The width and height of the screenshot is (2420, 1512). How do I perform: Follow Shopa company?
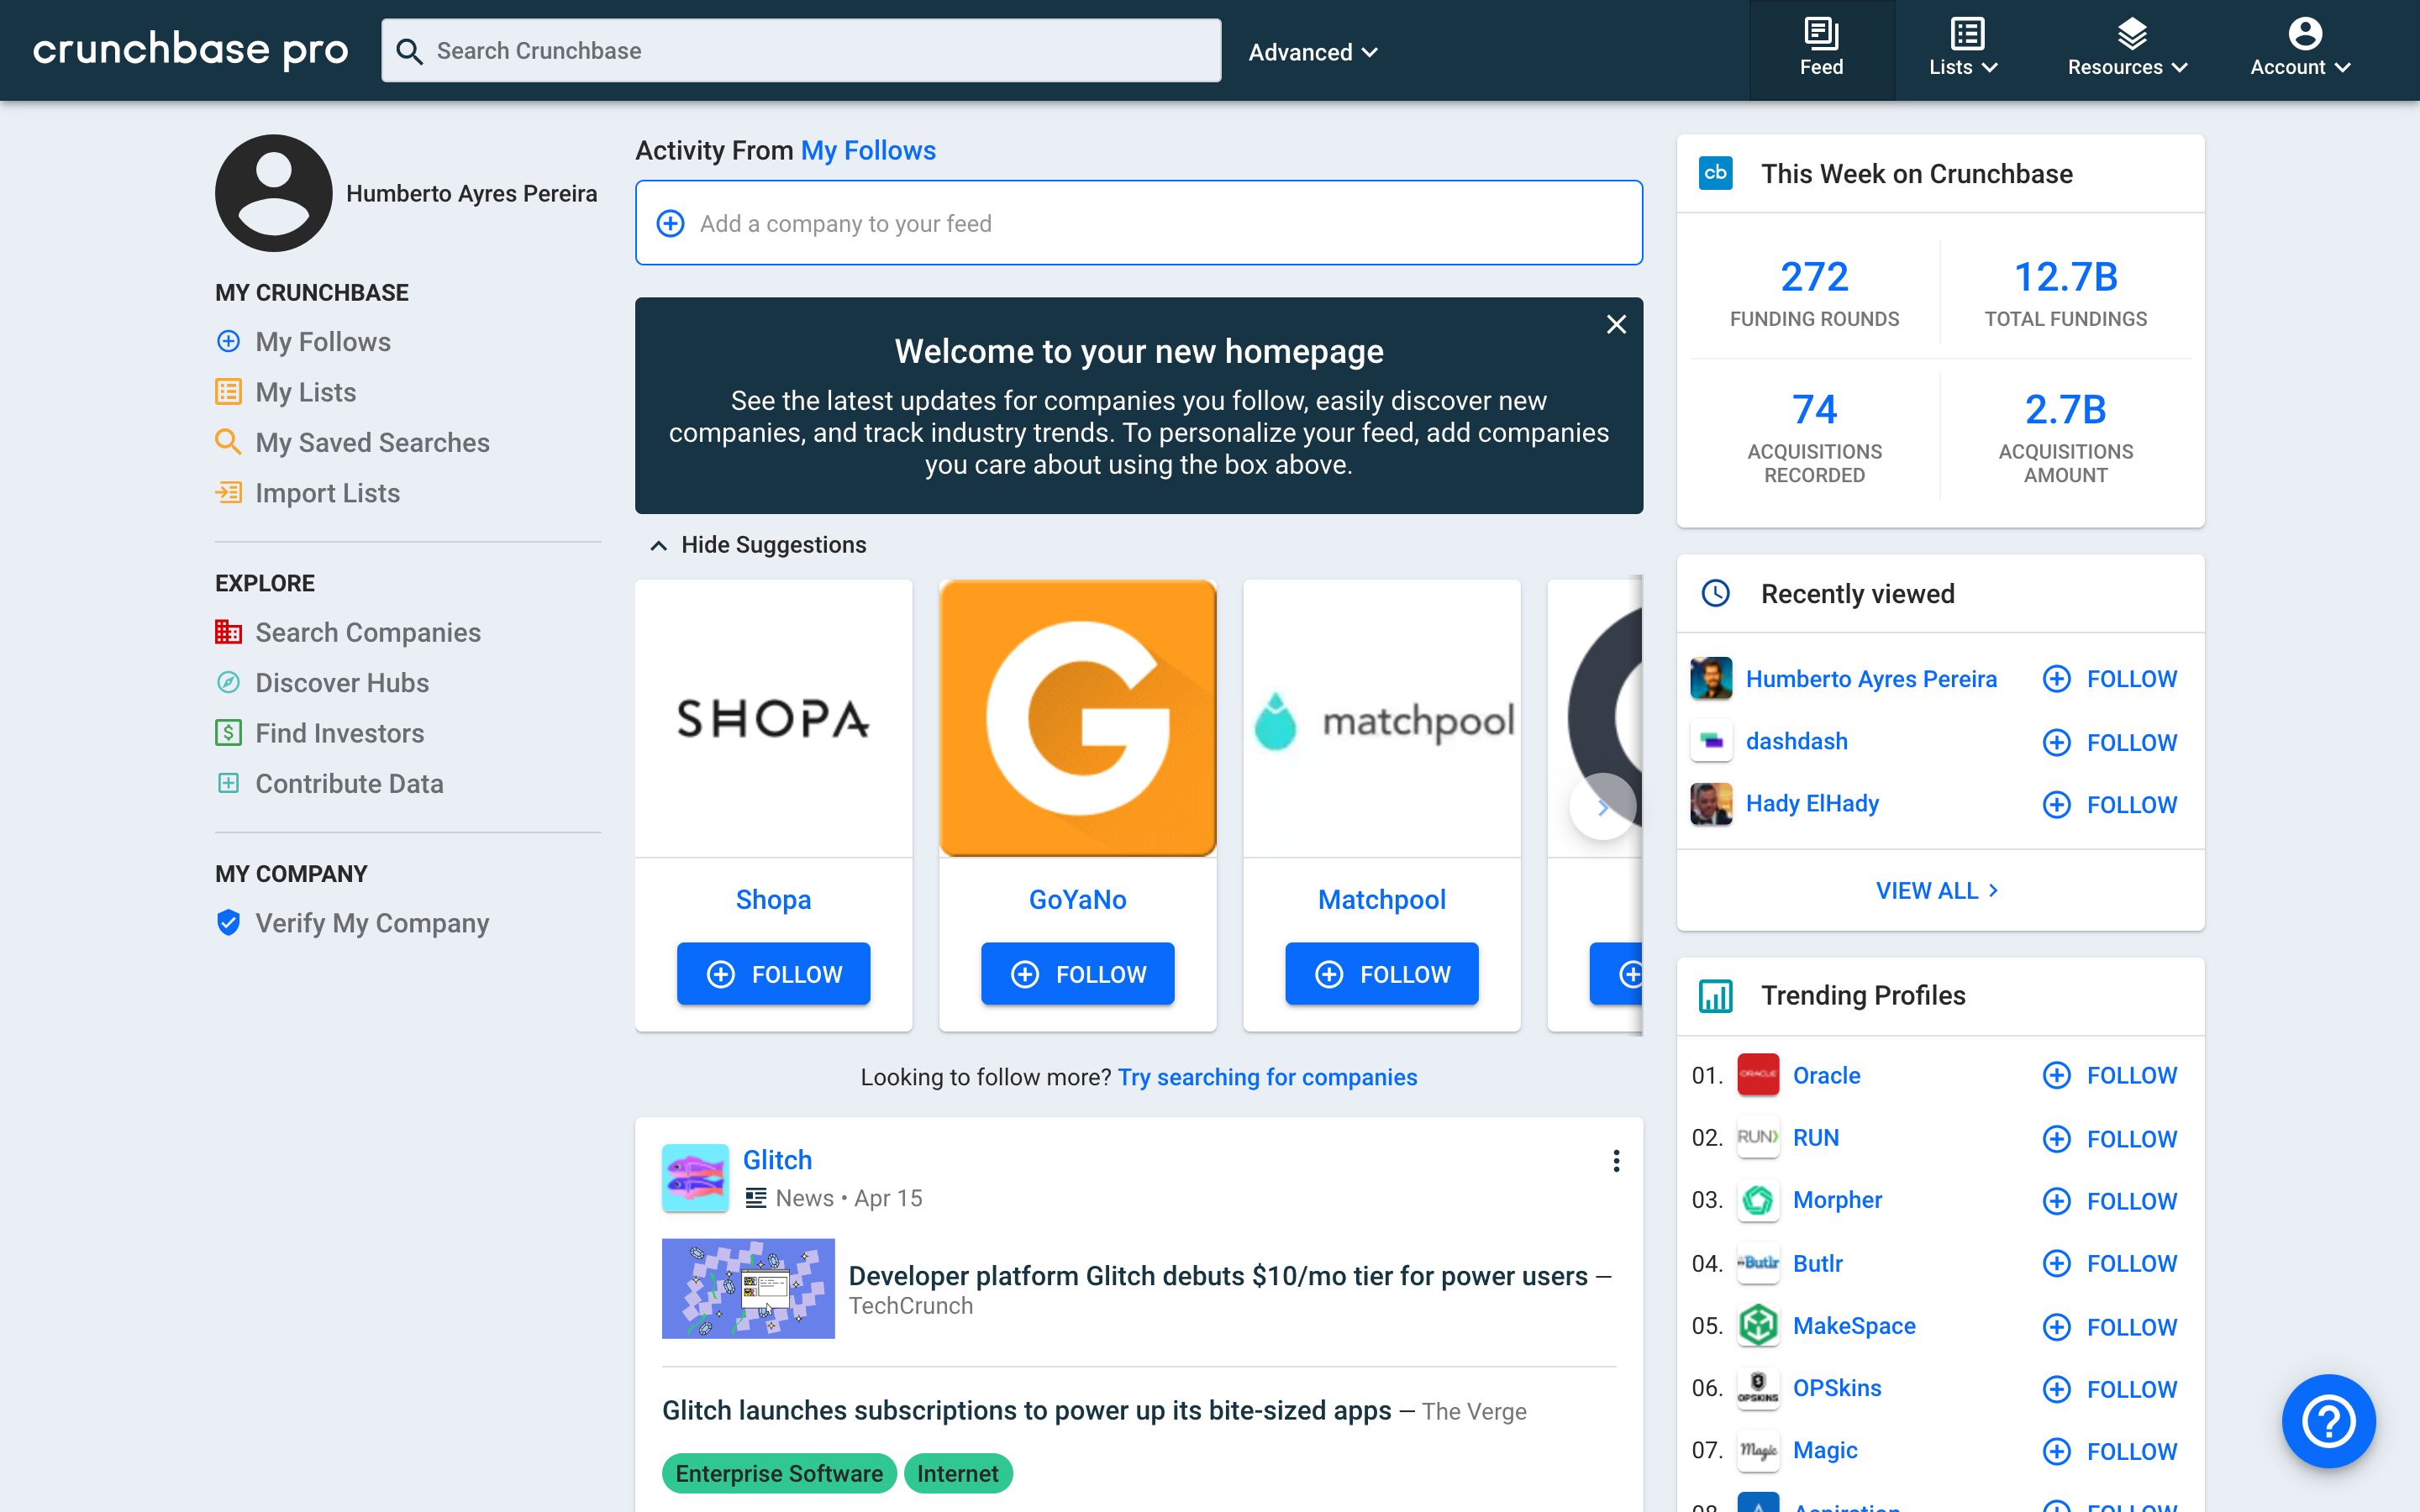tap(773, 973)
